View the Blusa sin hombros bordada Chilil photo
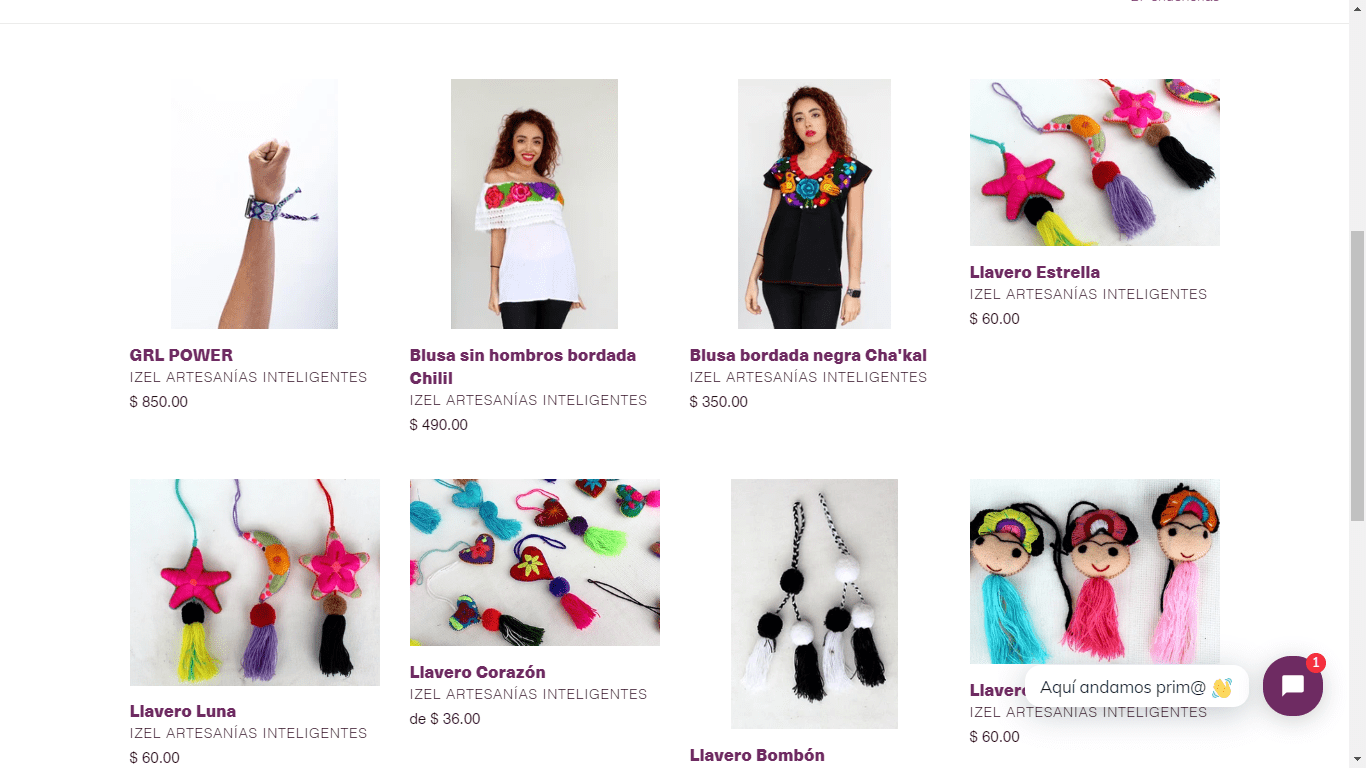The width and height of the screenshot is (1366, 768). [534, 204]
